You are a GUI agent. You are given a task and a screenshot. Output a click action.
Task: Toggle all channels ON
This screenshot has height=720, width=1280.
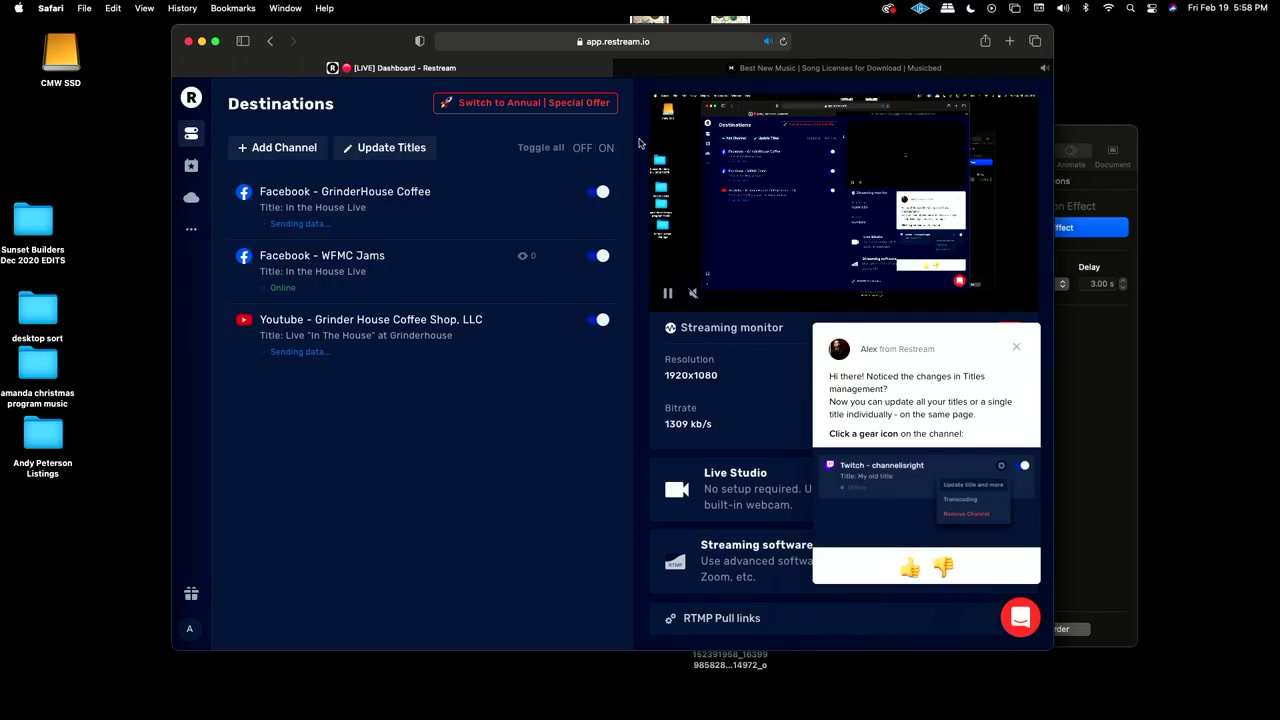pos(606,148)
